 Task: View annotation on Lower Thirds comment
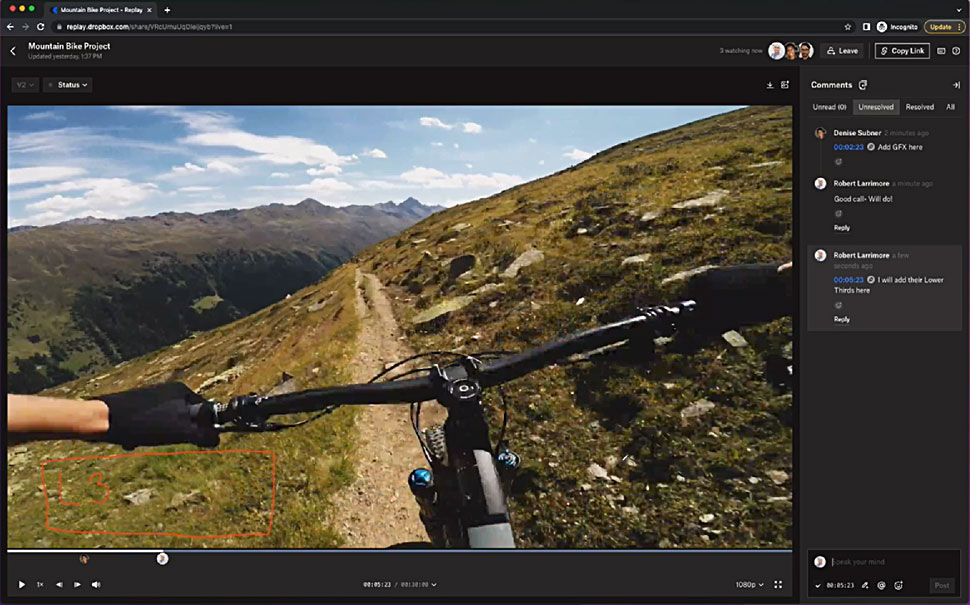tap(871, 280)
